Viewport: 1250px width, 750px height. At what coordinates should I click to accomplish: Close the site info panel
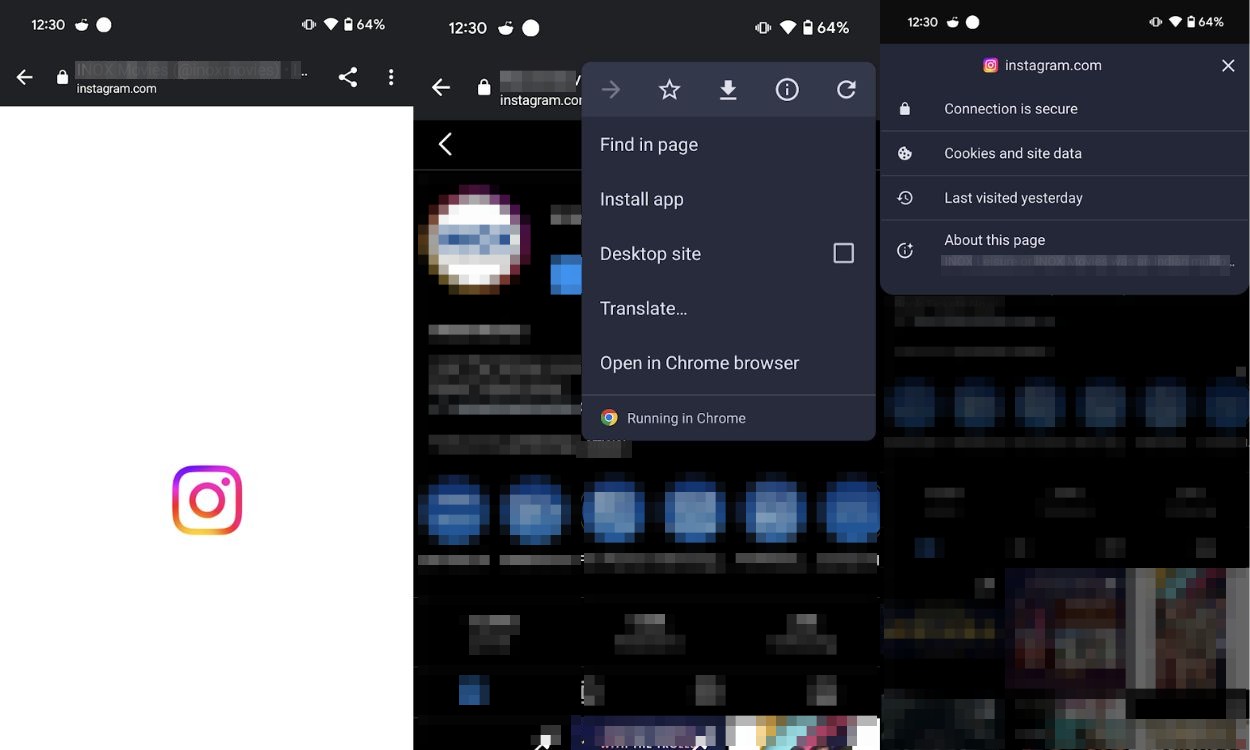pos(1228,65)
